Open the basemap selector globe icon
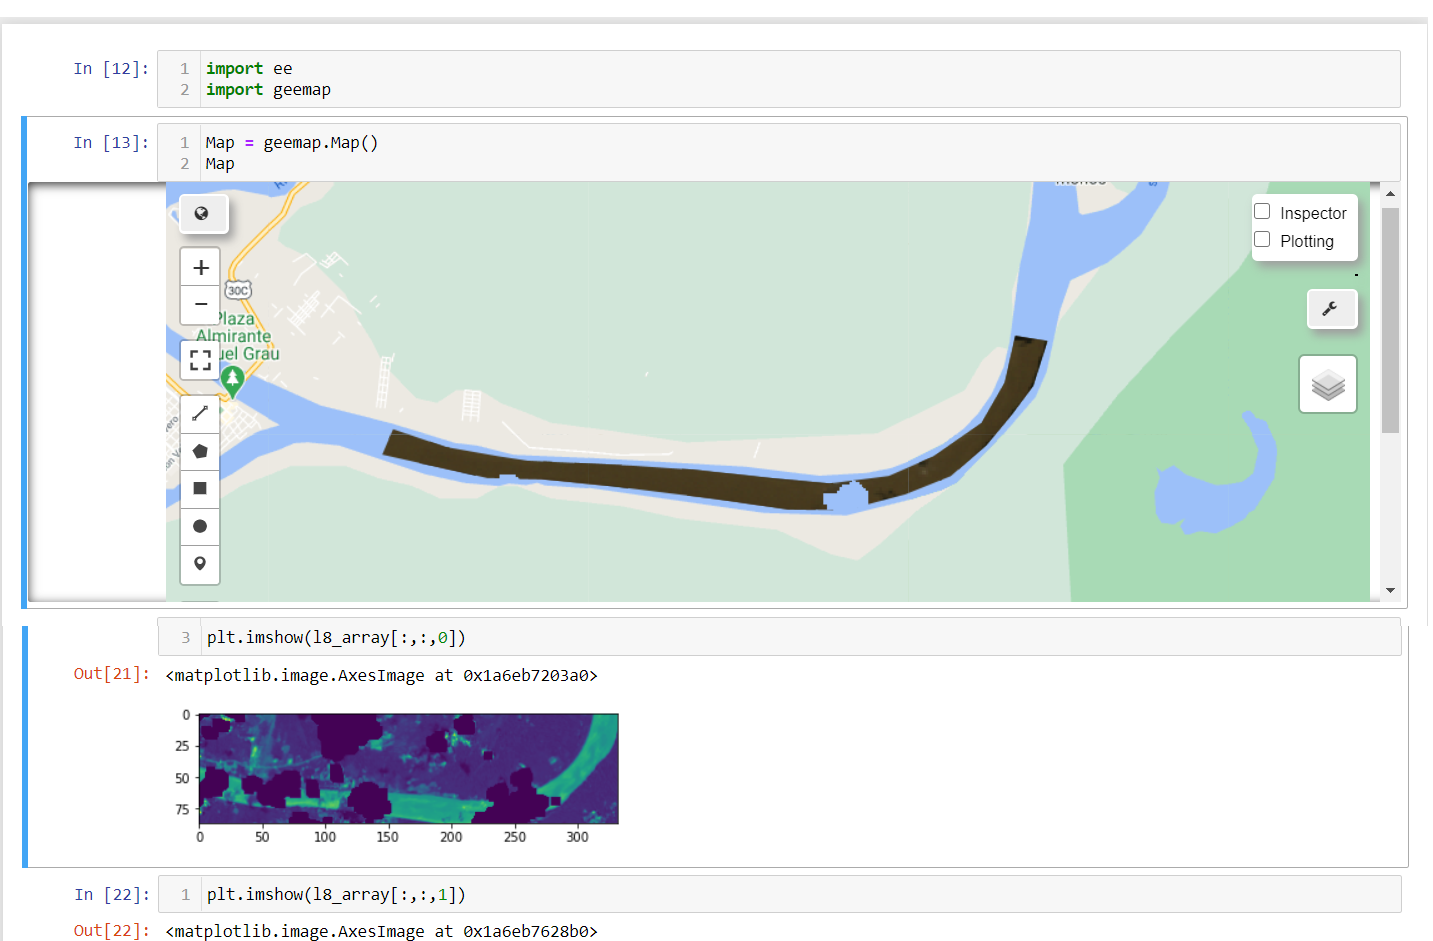1433x941 pixels. coord(202,213)
